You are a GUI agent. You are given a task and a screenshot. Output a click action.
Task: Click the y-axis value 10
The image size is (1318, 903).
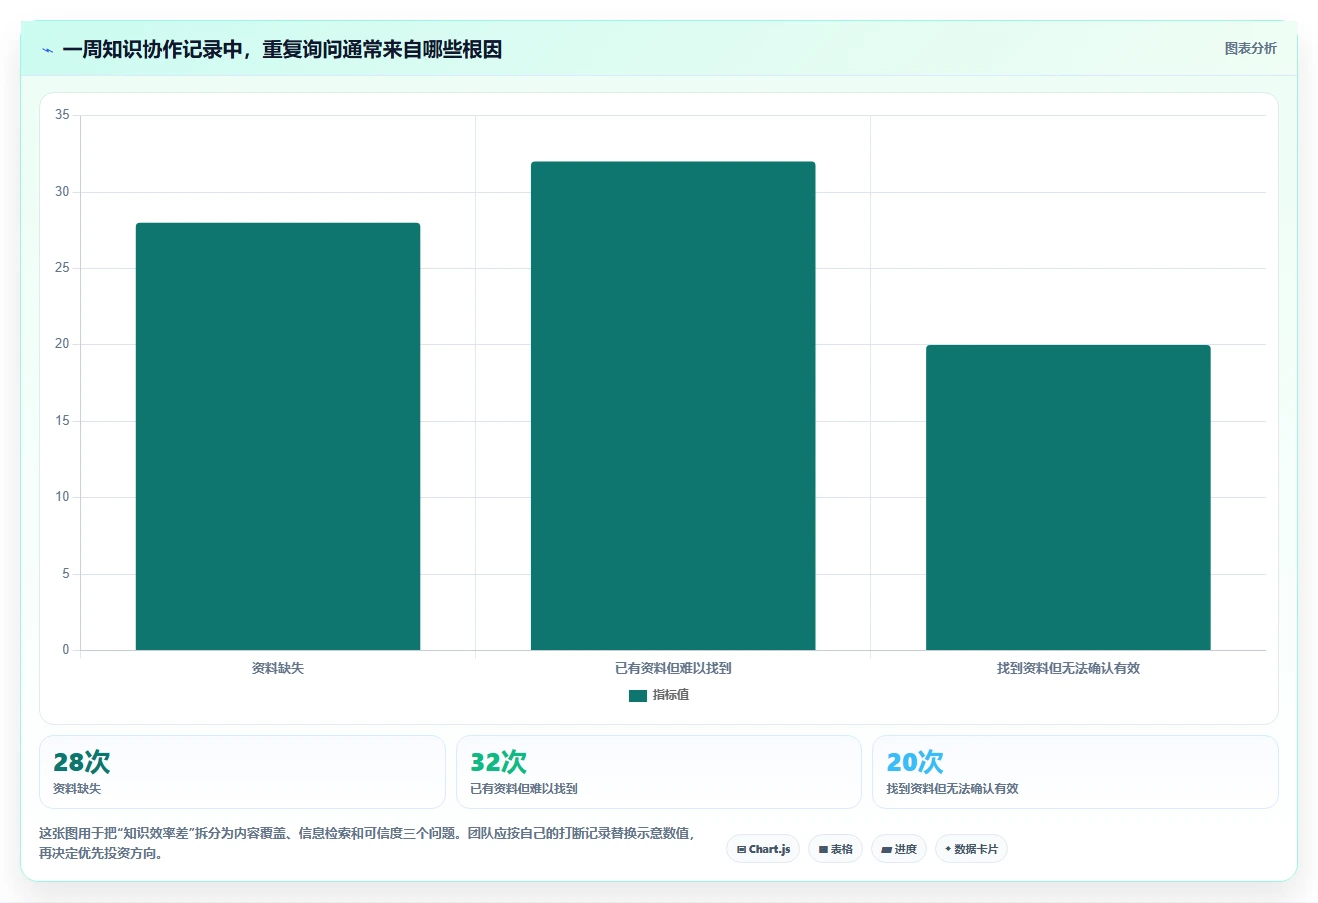point(62,497)
